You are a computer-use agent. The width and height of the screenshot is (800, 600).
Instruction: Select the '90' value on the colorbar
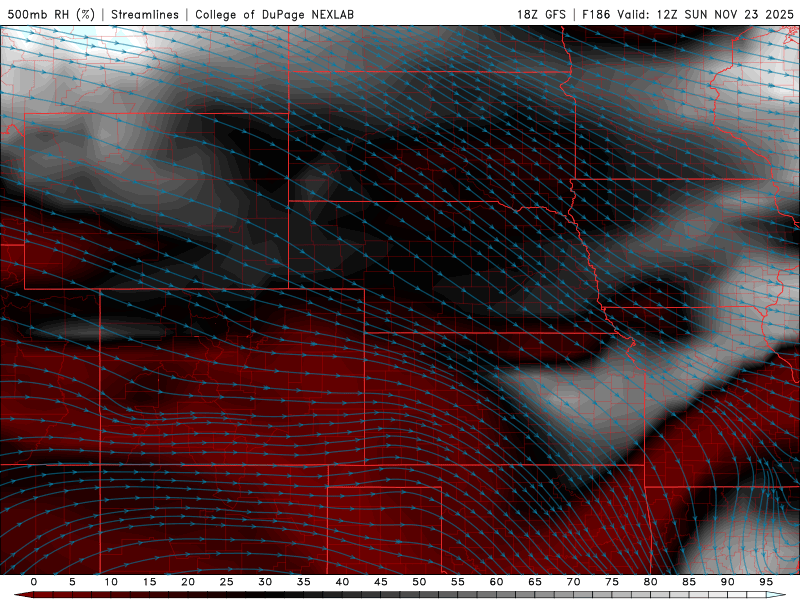tap(728, 582)
